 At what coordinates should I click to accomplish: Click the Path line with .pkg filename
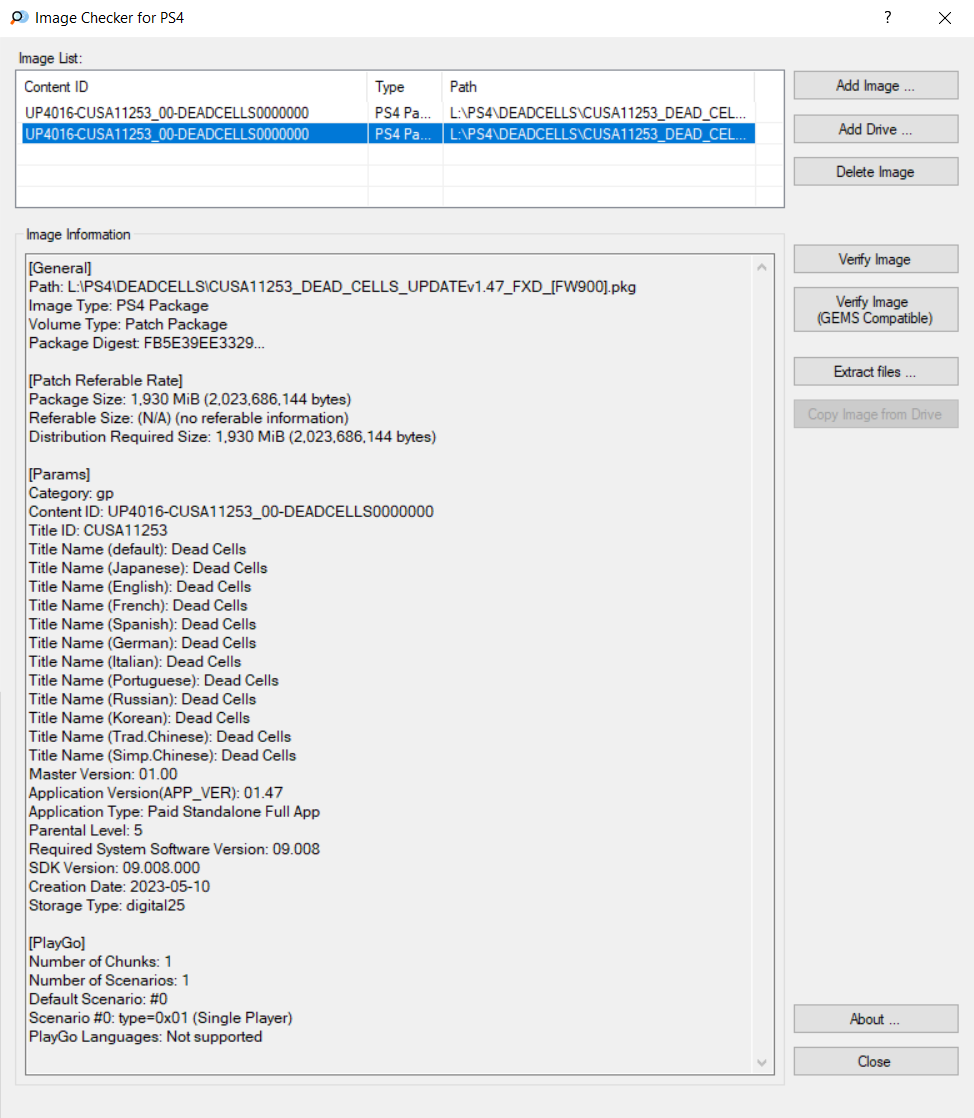332,287
